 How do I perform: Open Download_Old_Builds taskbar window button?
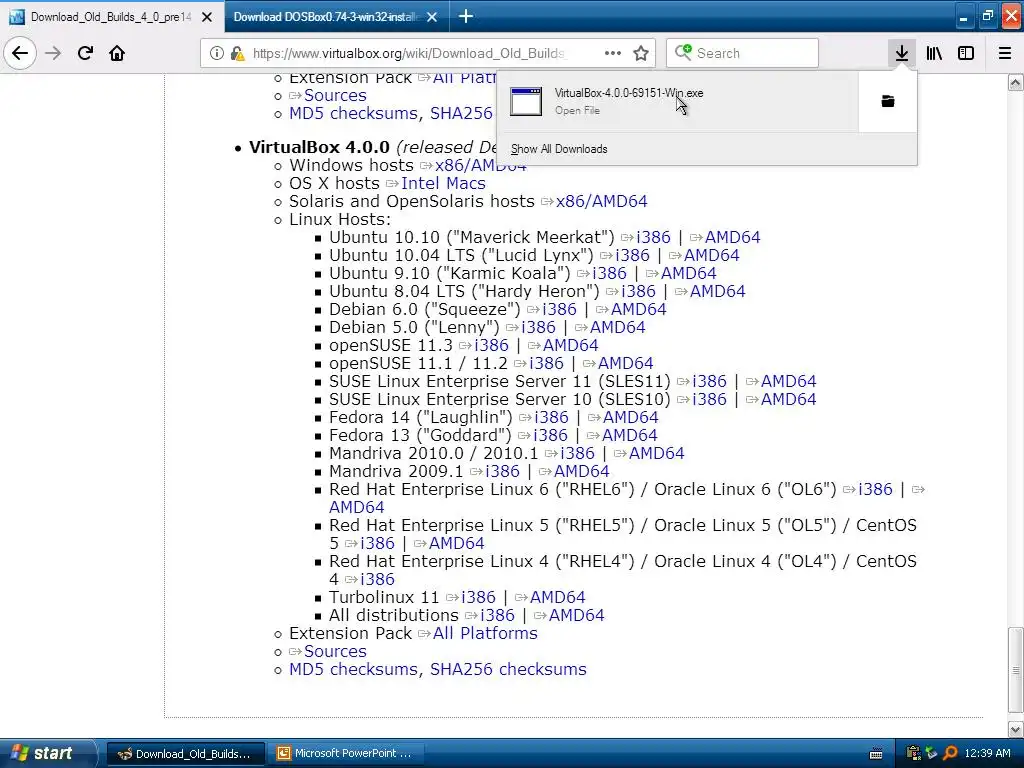pos(186,754)
